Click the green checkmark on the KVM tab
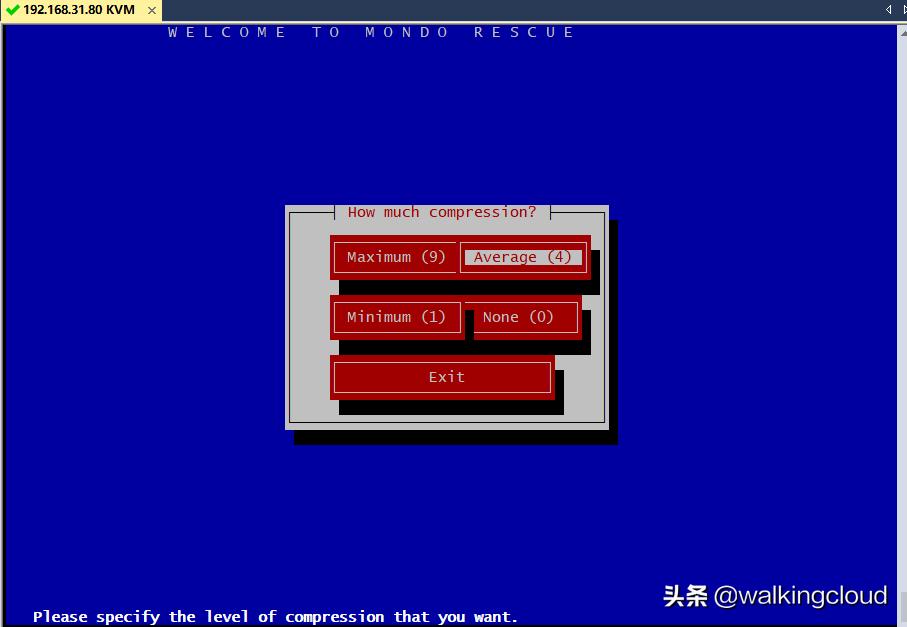 click(x=12, y=11)
